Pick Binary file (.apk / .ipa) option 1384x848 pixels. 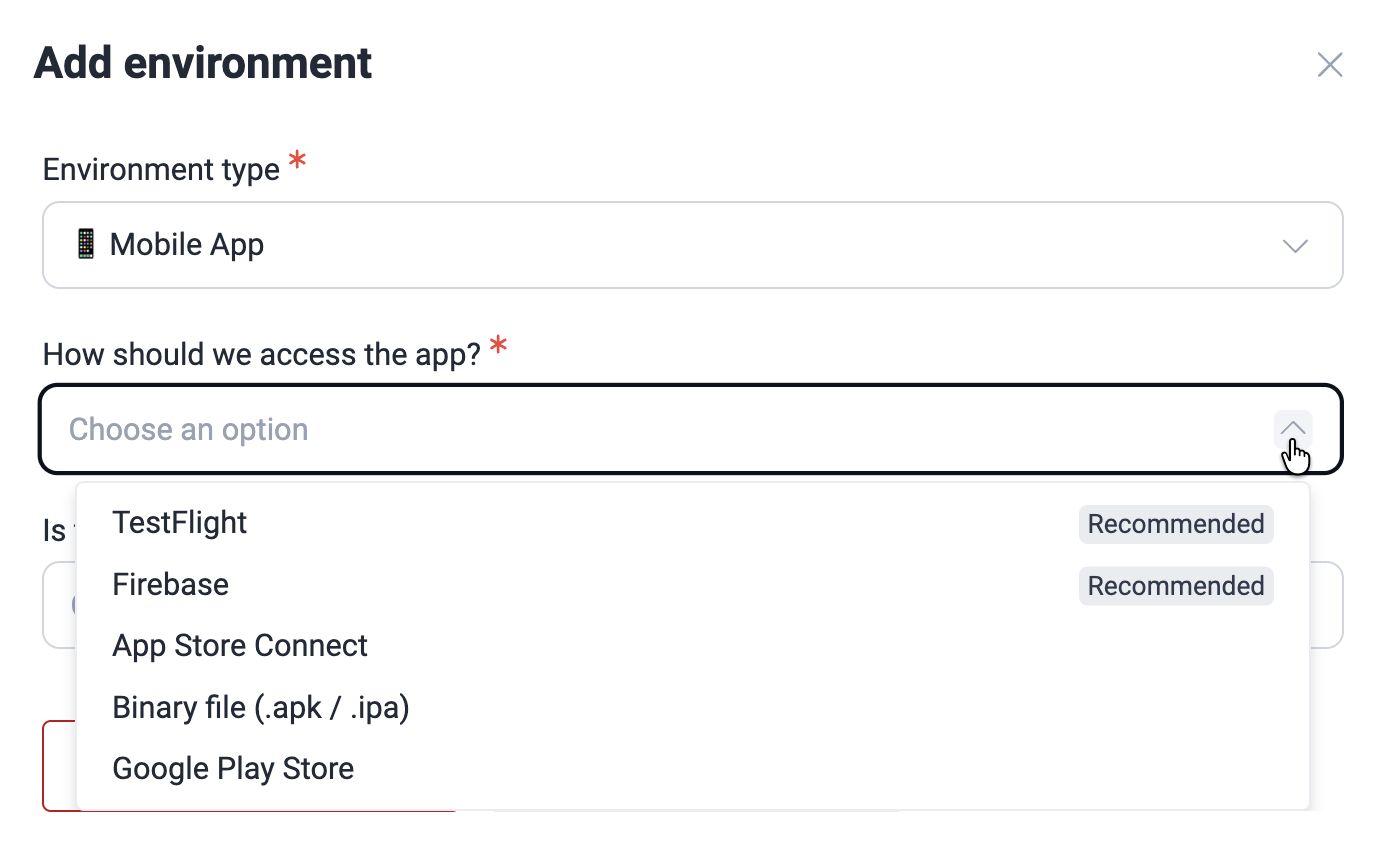click(261, 707)
